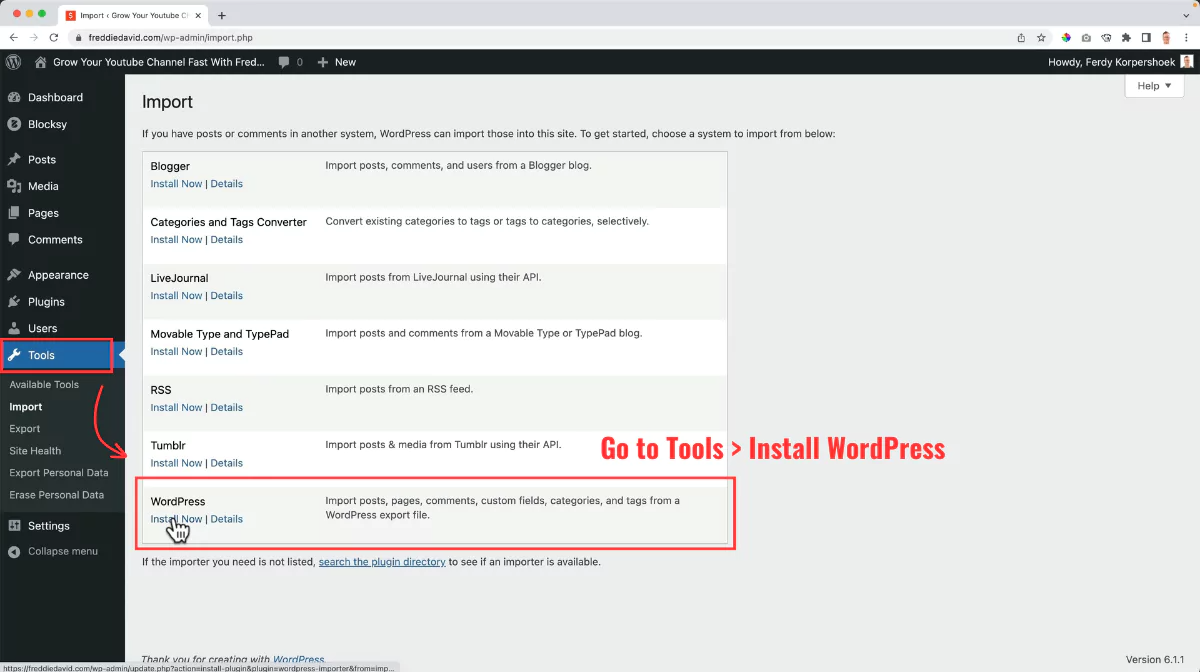Select the Users icon in the sidebar

click(17, 328)
